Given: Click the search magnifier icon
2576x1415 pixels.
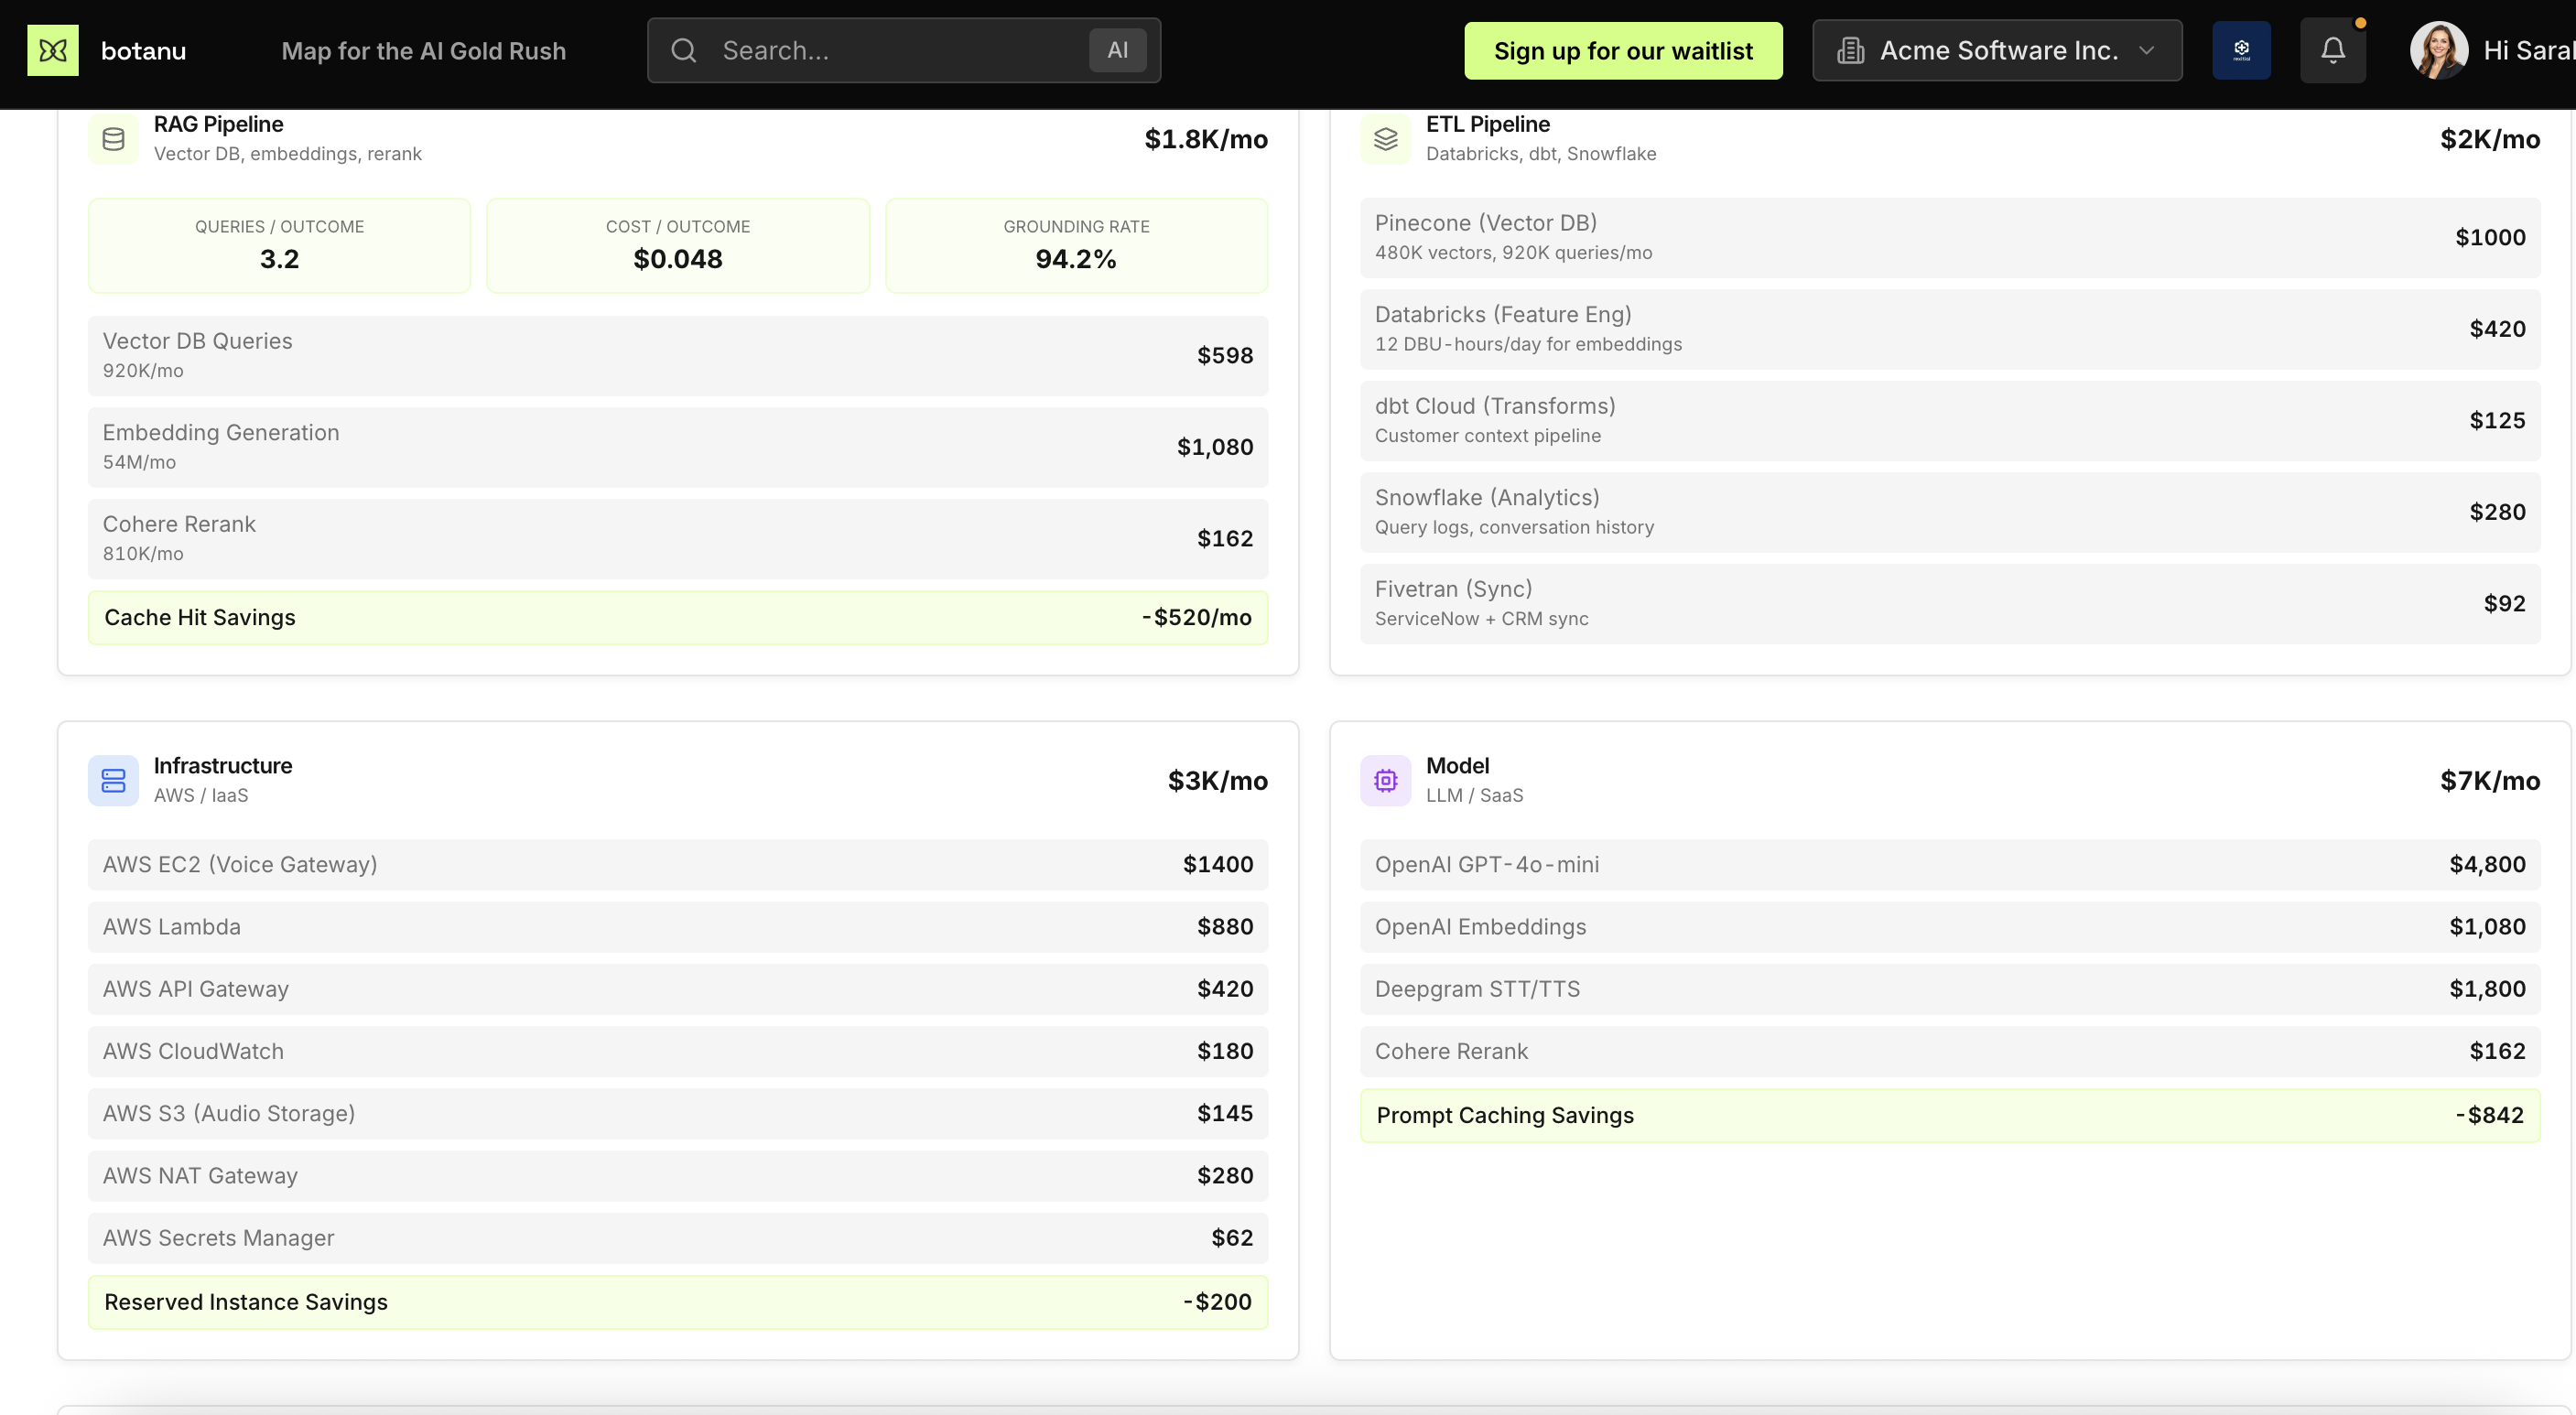Looking at the screenshot, I should click(684, 50).
